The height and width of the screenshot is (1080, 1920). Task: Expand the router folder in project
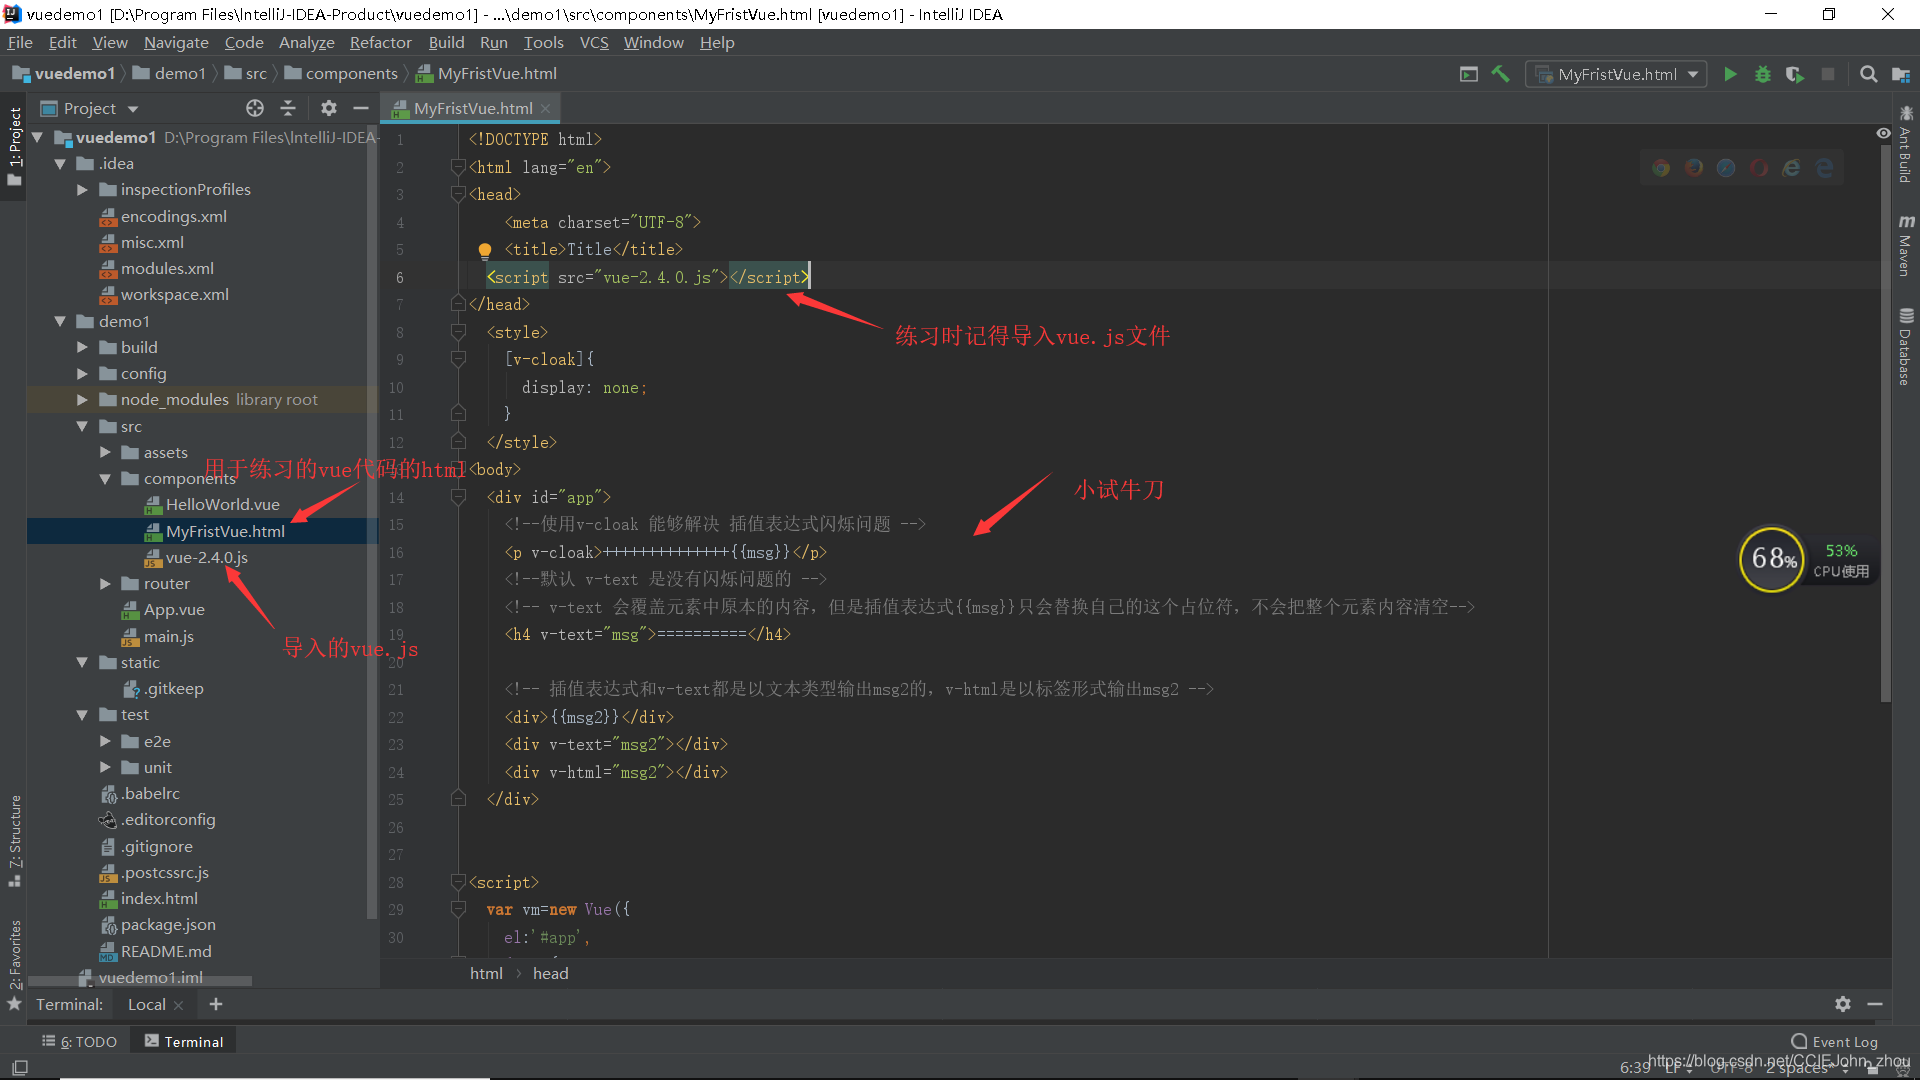tap(105, 583)
